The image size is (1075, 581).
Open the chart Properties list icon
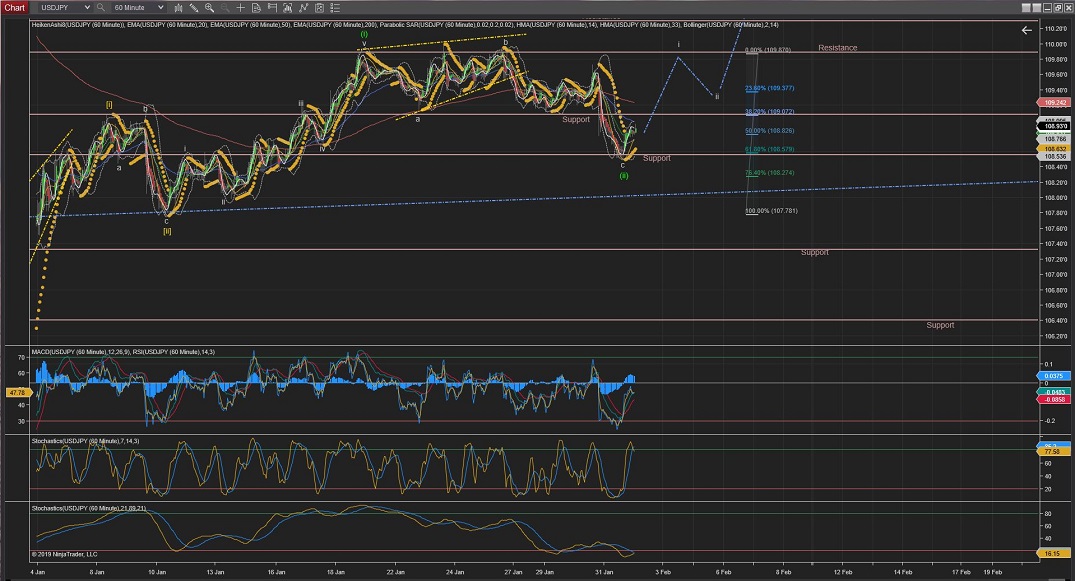click(335, 7)
